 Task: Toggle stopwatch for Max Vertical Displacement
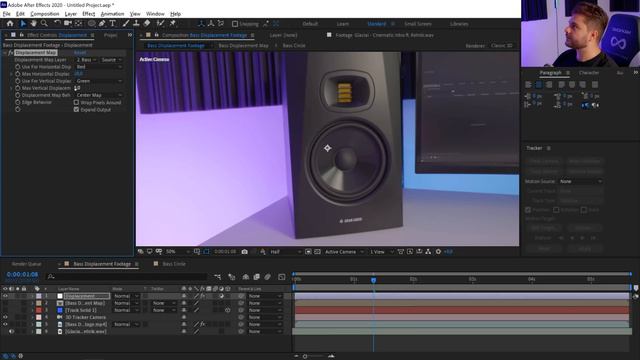(18, 88)
